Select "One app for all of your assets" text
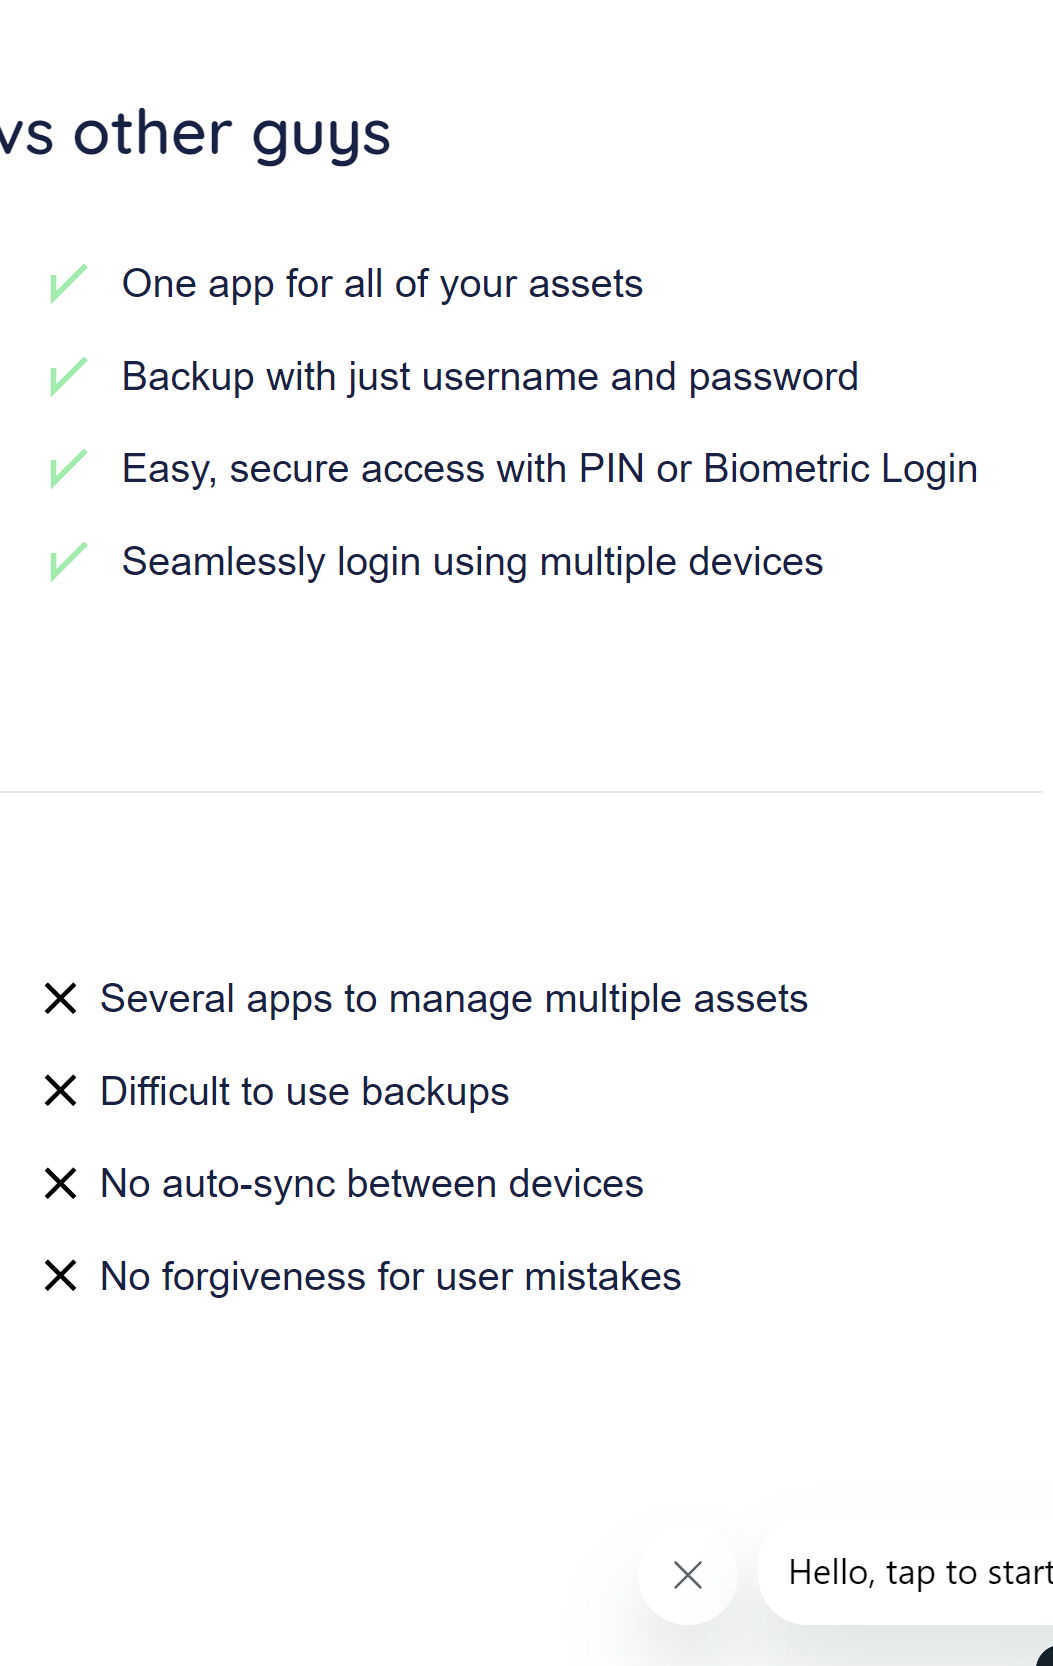1053x1666 pixels. pos(382,284)
